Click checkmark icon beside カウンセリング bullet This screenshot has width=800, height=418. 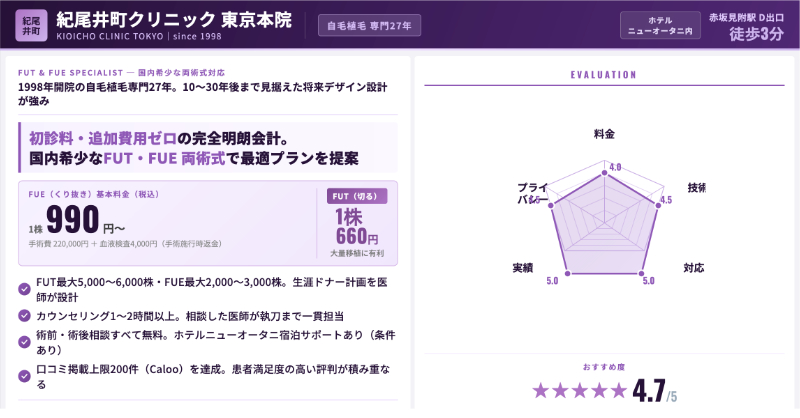coord(25,315)
